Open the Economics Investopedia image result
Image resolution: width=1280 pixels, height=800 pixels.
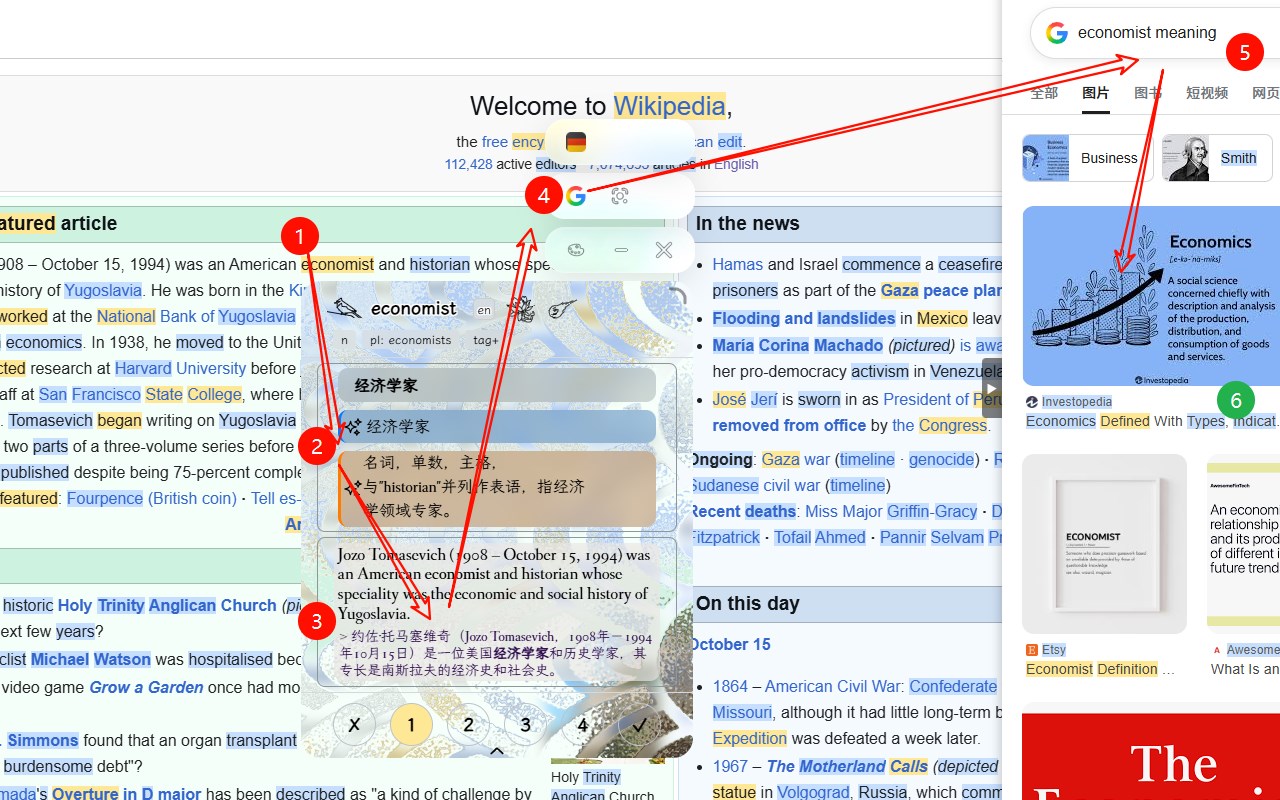tap(1151, 296)
